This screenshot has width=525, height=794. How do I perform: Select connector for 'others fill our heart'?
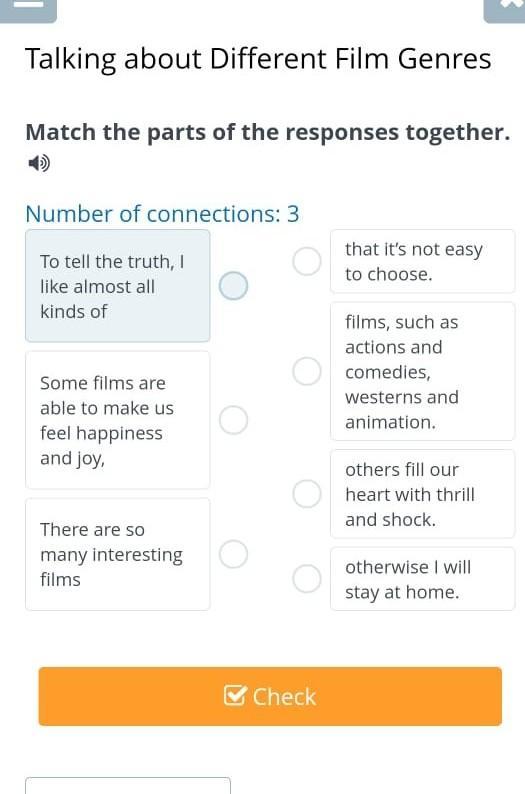coord(307,494)
